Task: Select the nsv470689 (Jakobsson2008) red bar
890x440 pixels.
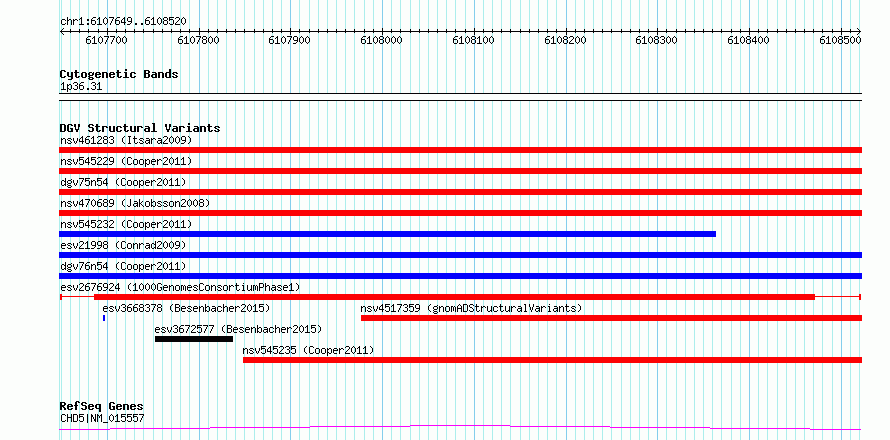Action: [460, 213]
